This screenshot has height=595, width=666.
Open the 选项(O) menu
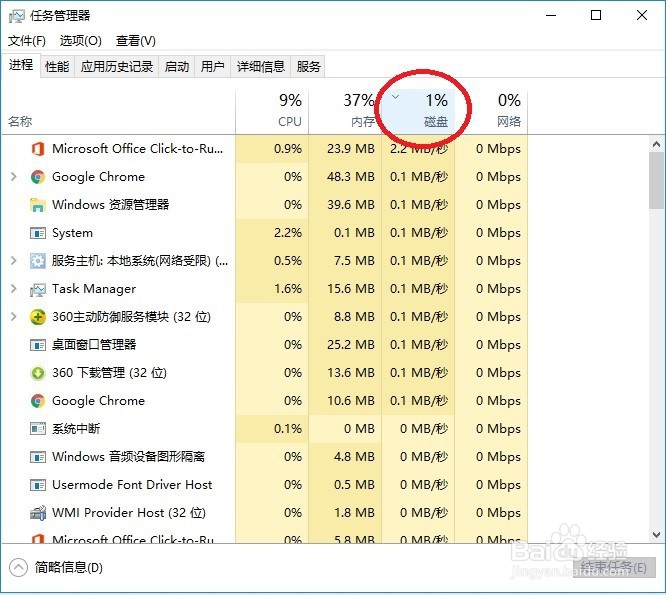point(81,41)
